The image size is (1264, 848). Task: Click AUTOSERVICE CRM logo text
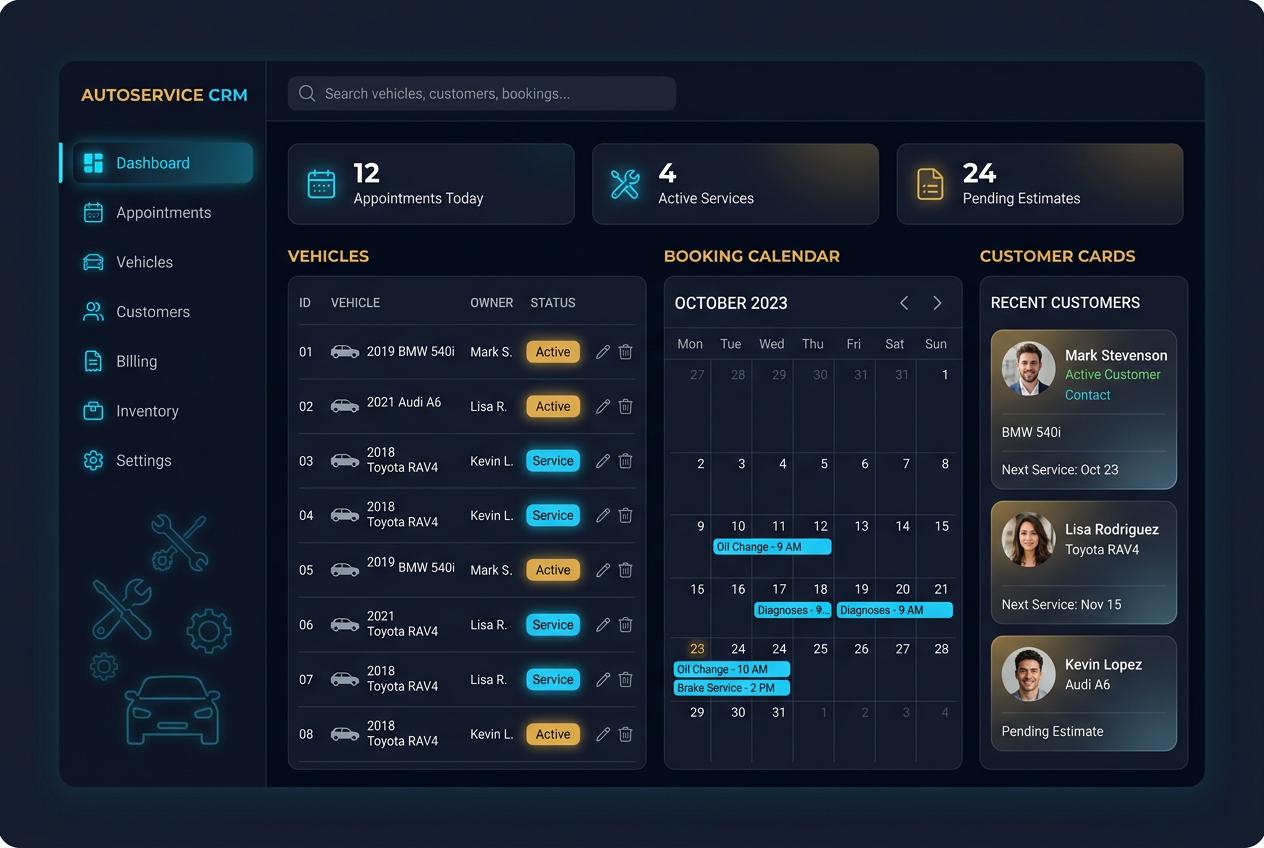[x=164, y=95]
